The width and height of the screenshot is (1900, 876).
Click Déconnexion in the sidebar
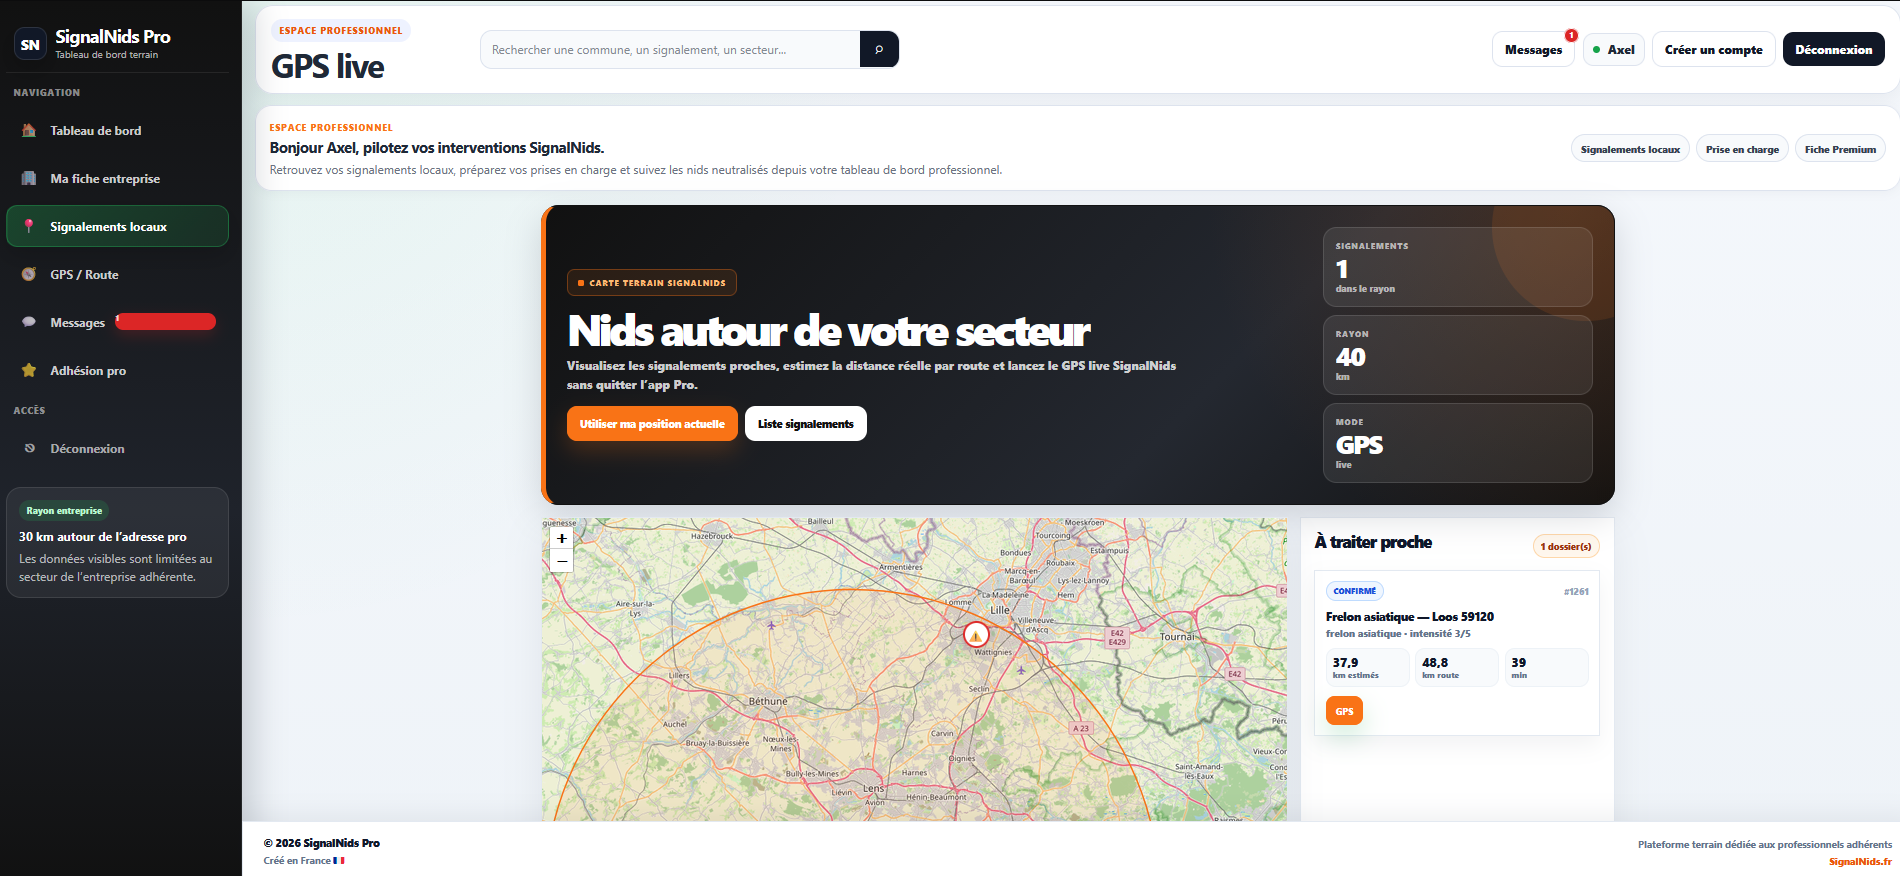tap(117, 448)
